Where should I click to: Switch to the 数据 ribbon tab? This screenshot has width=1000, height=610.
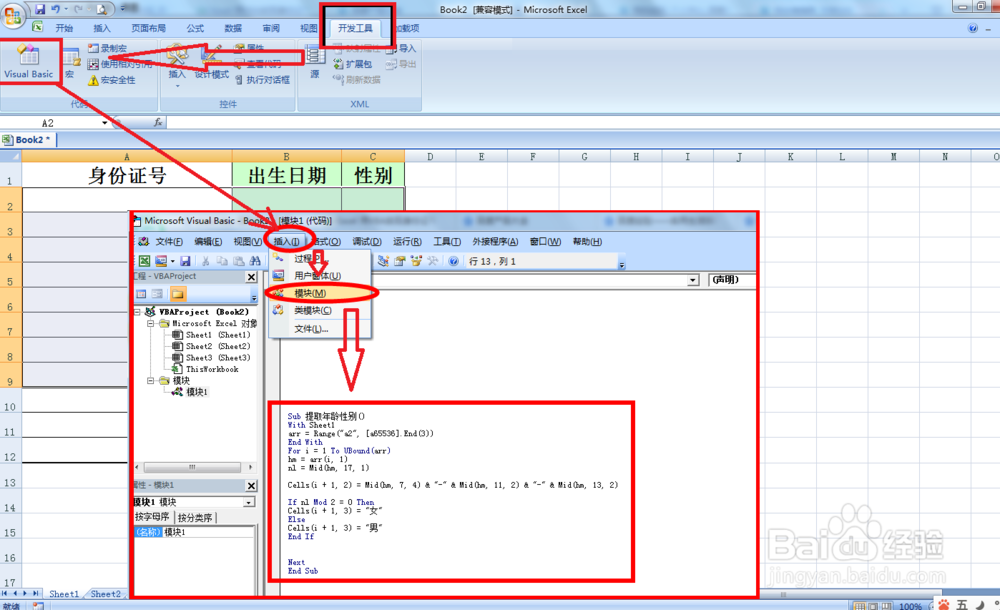(233, 28)
